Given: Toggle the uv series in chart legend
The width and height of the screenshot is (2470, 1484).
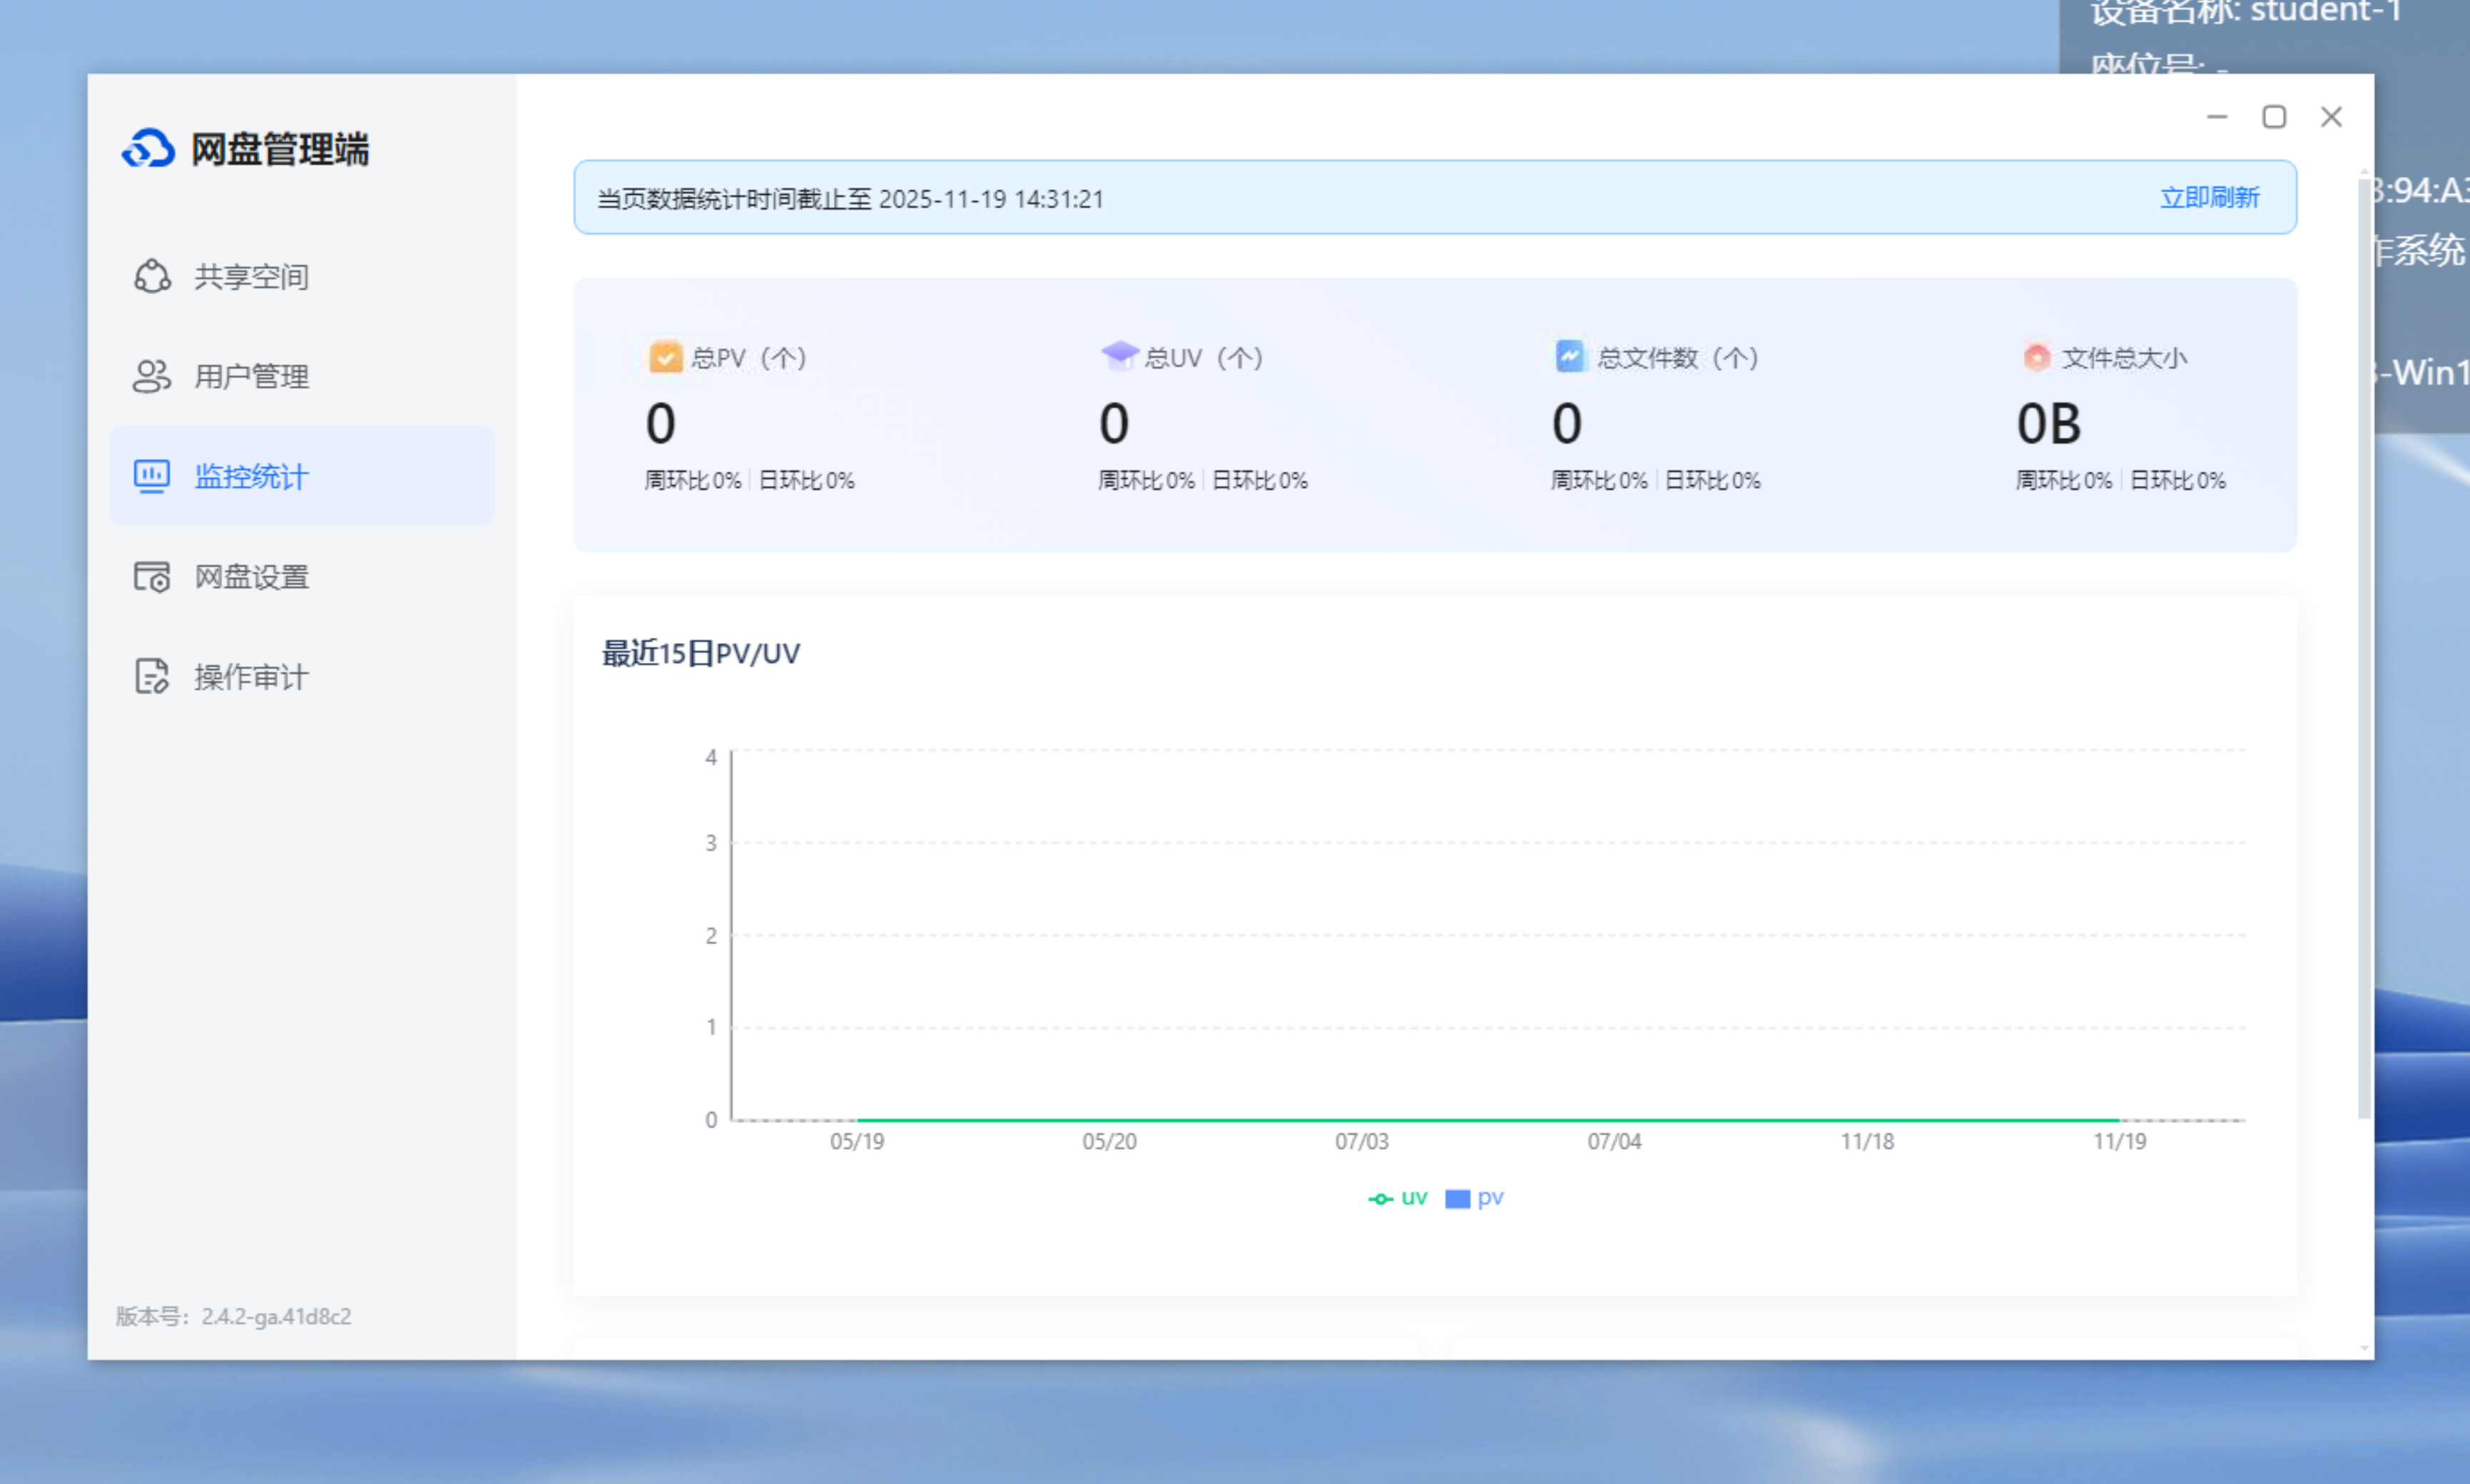Looking at the screenshot, I should (x=1413, y=1198).
